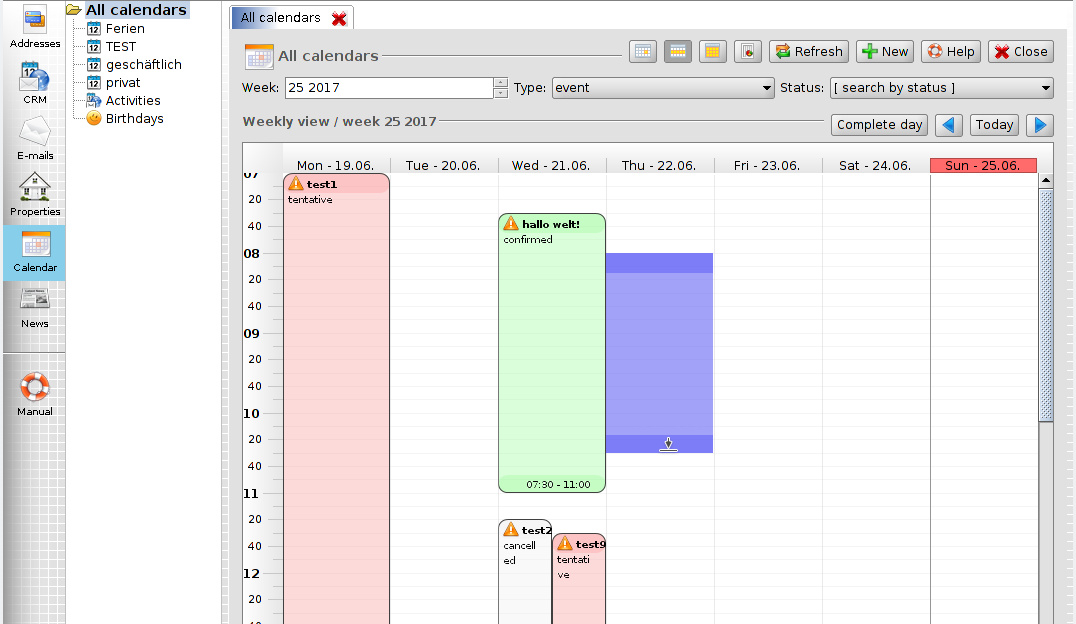
Task: Go to the E-mails section
Action: pos(34,139)
